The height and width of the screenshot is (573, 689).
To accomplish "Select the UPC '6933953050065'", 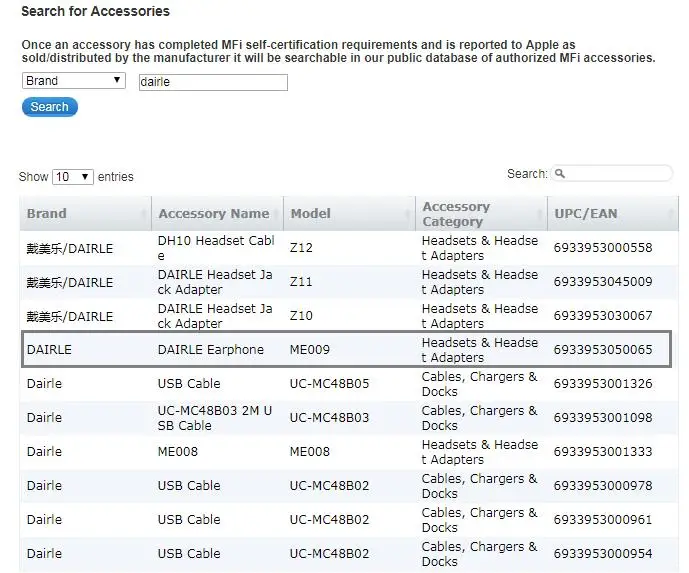I will pos(603,350).
